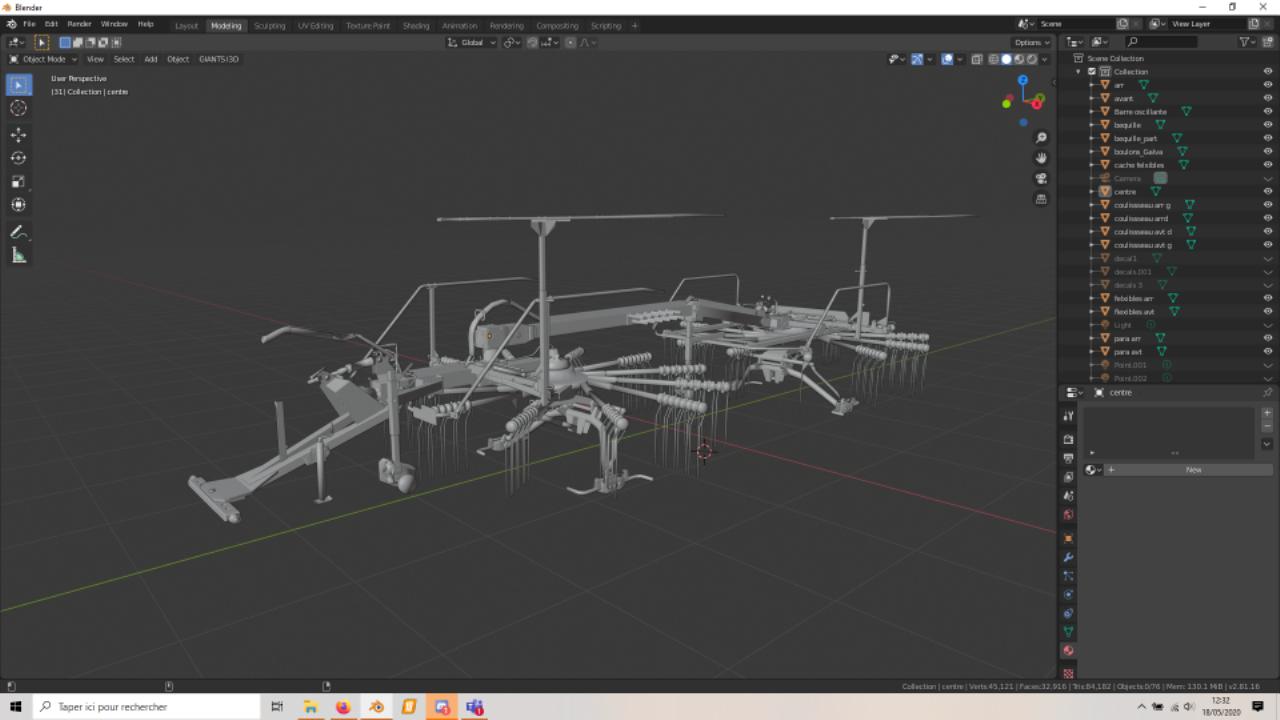
Task: Select the 3D Cursor tool
Action: coord(18,108)
